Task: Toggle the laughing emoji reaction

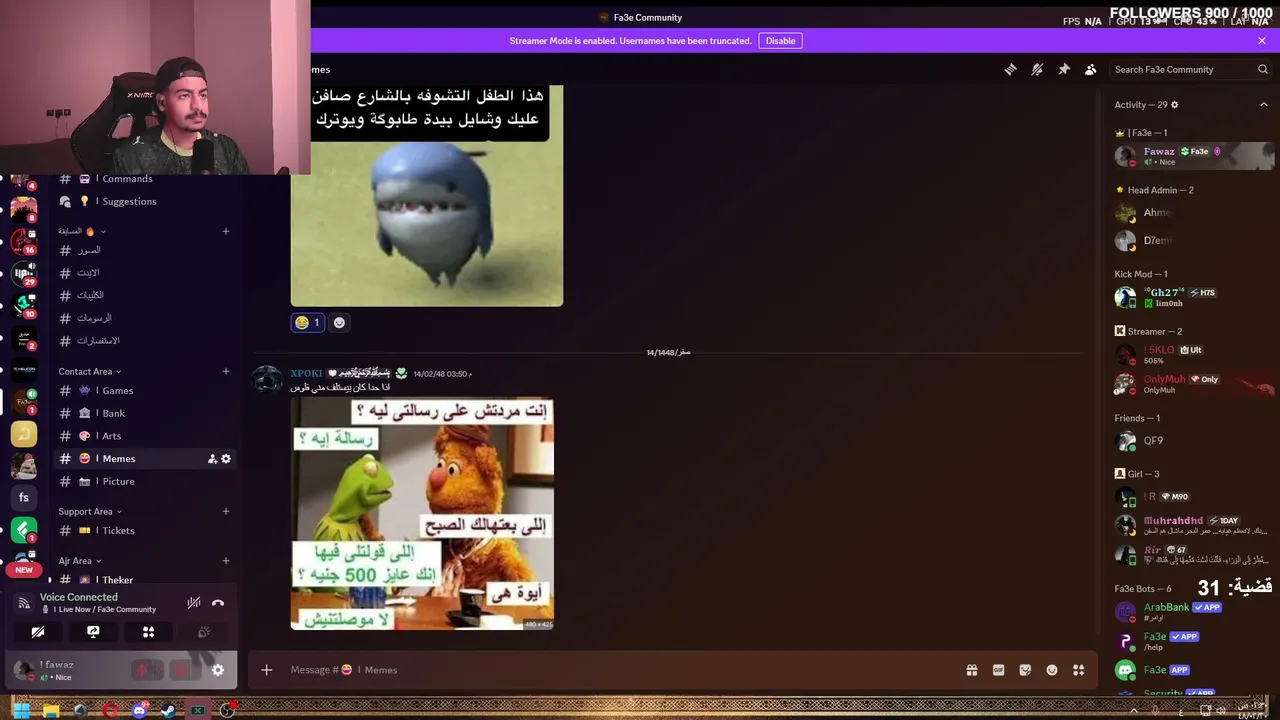Action: pos(307,323)
